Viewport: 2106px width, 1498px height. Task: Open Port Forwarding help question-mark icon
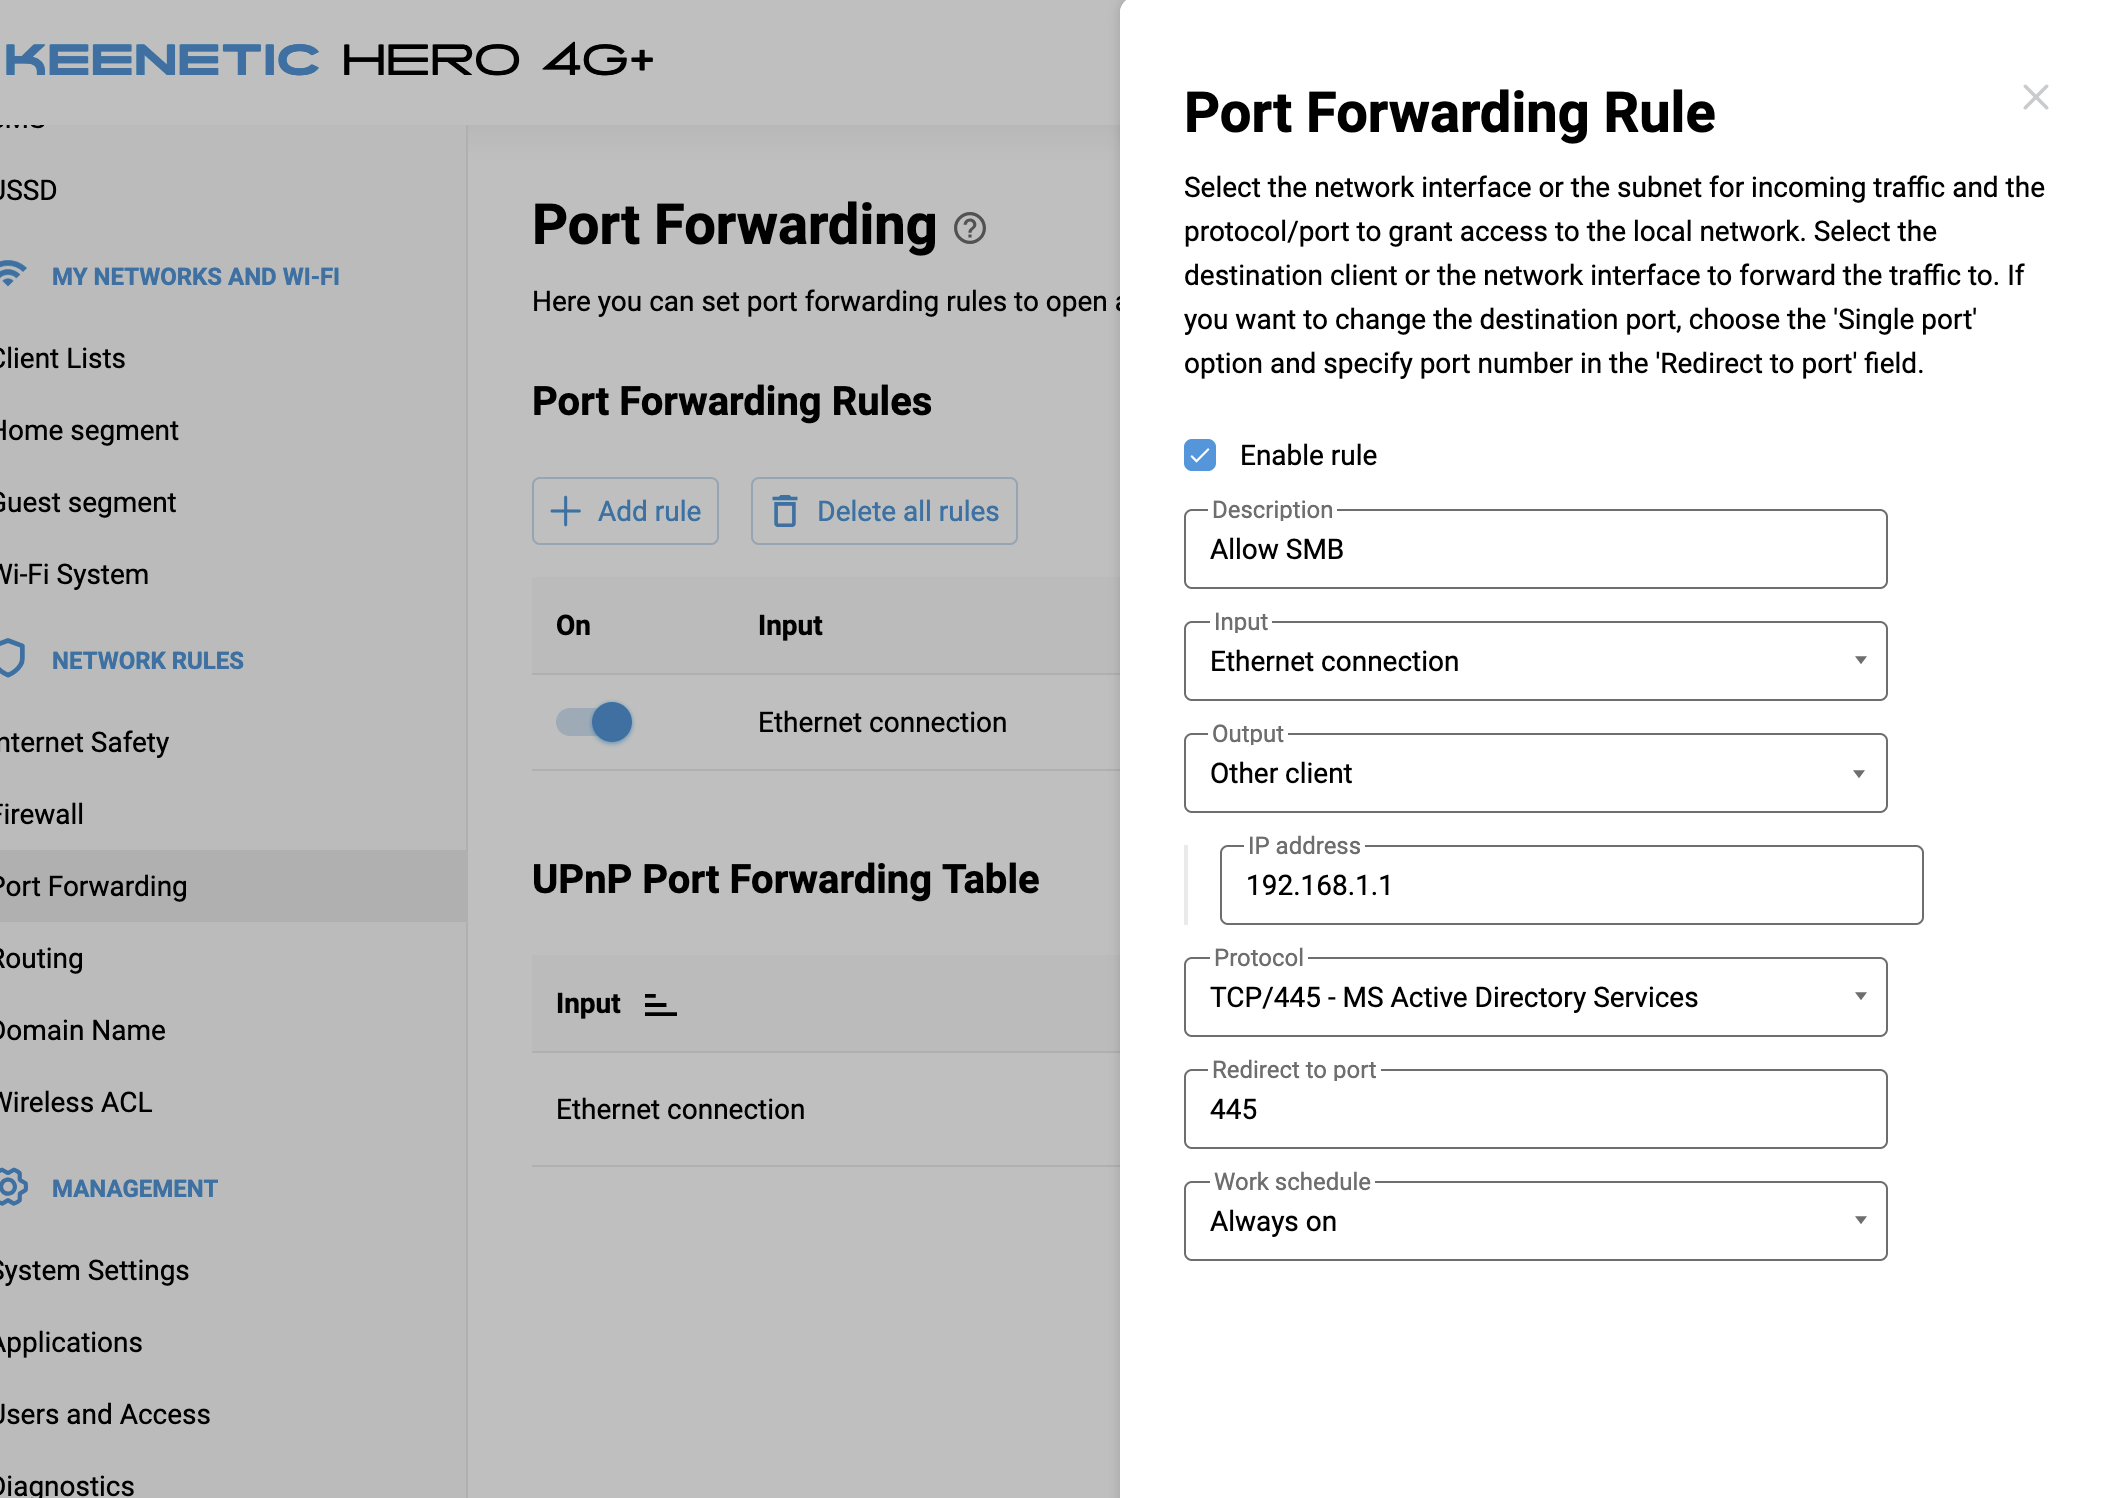click(969, 229)
